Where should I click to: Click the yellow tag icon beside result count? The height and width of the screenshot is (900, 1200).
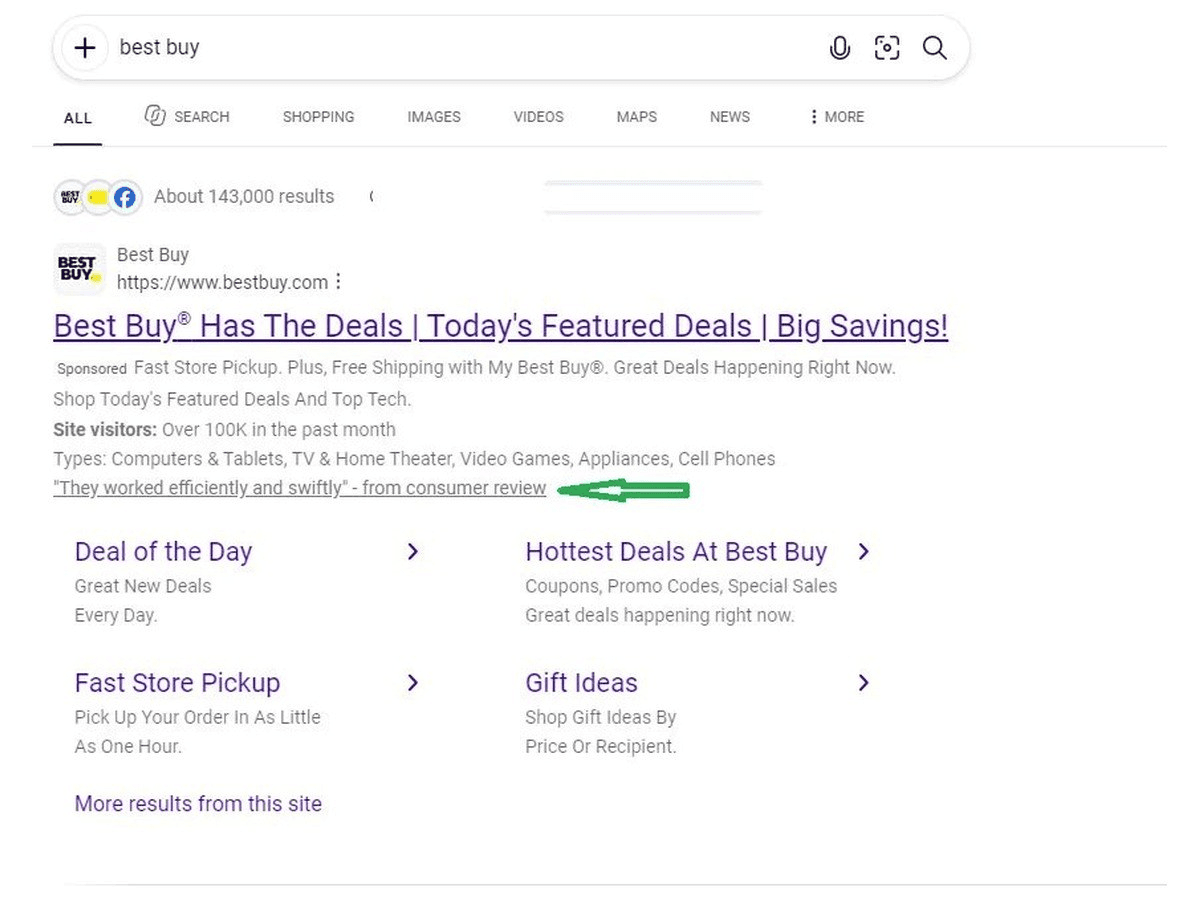click(x=97, y=197)
